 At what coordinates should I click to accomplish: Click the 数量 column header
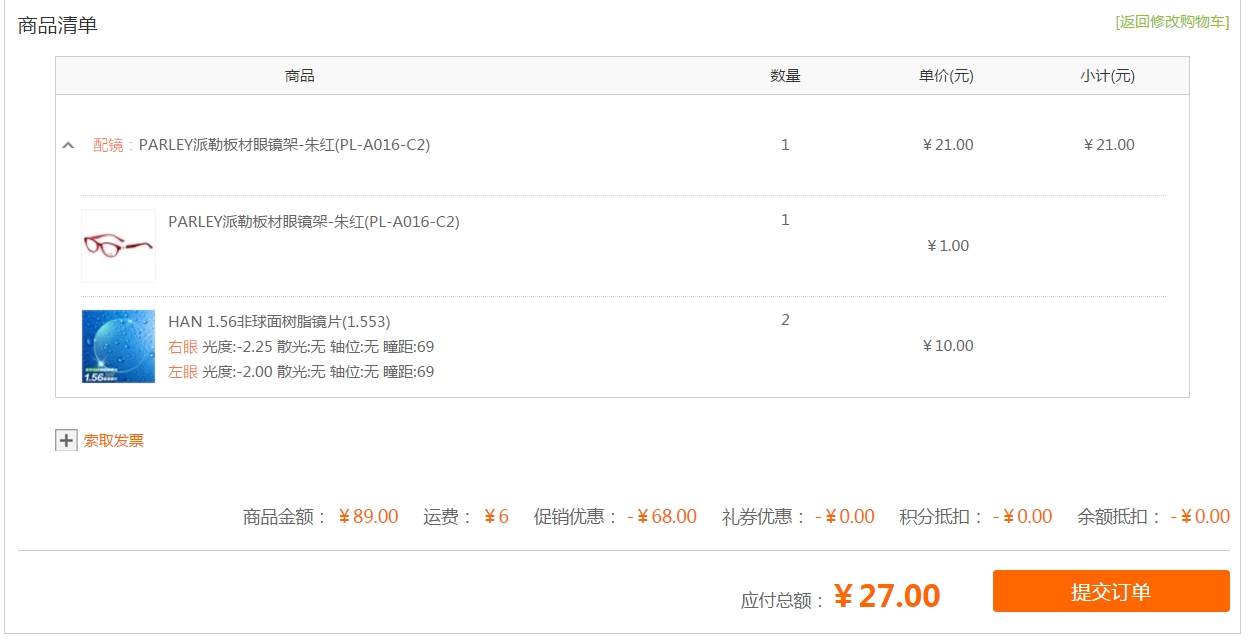[x=785, y=76]
